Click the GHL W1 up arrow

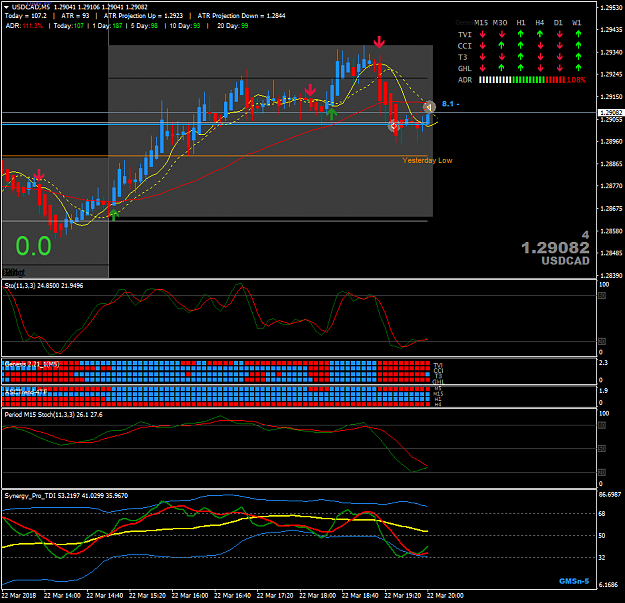tap(578, 68)
